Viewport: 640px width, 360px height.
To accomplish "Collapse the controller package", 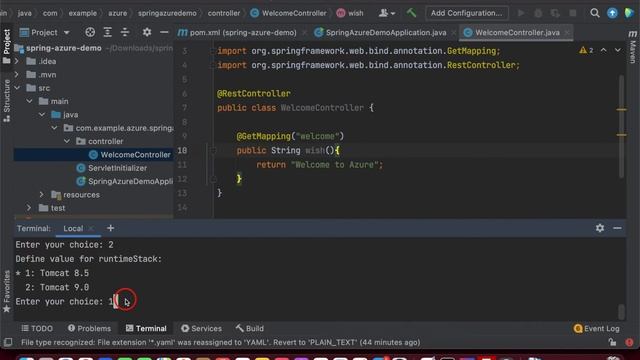I will coord(67,141).
